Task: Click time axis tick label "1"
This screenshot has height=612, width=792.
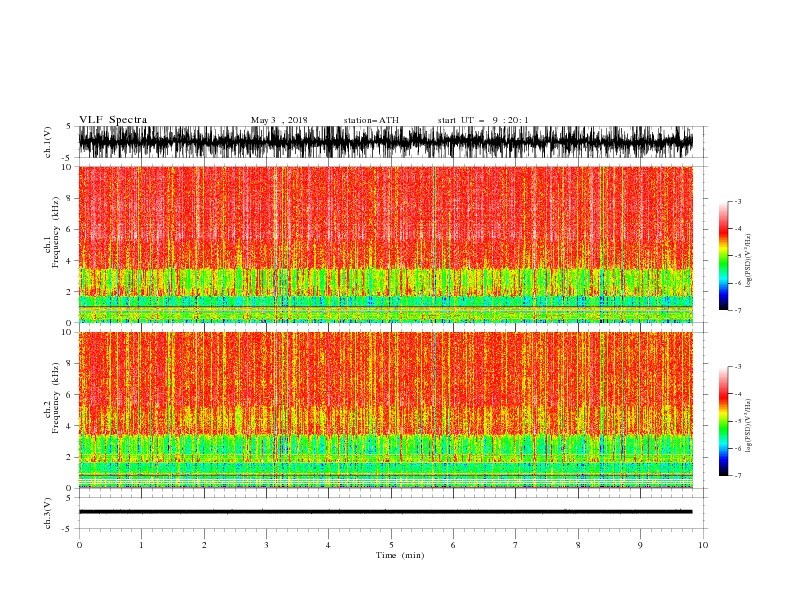Action: click(141, 545)
